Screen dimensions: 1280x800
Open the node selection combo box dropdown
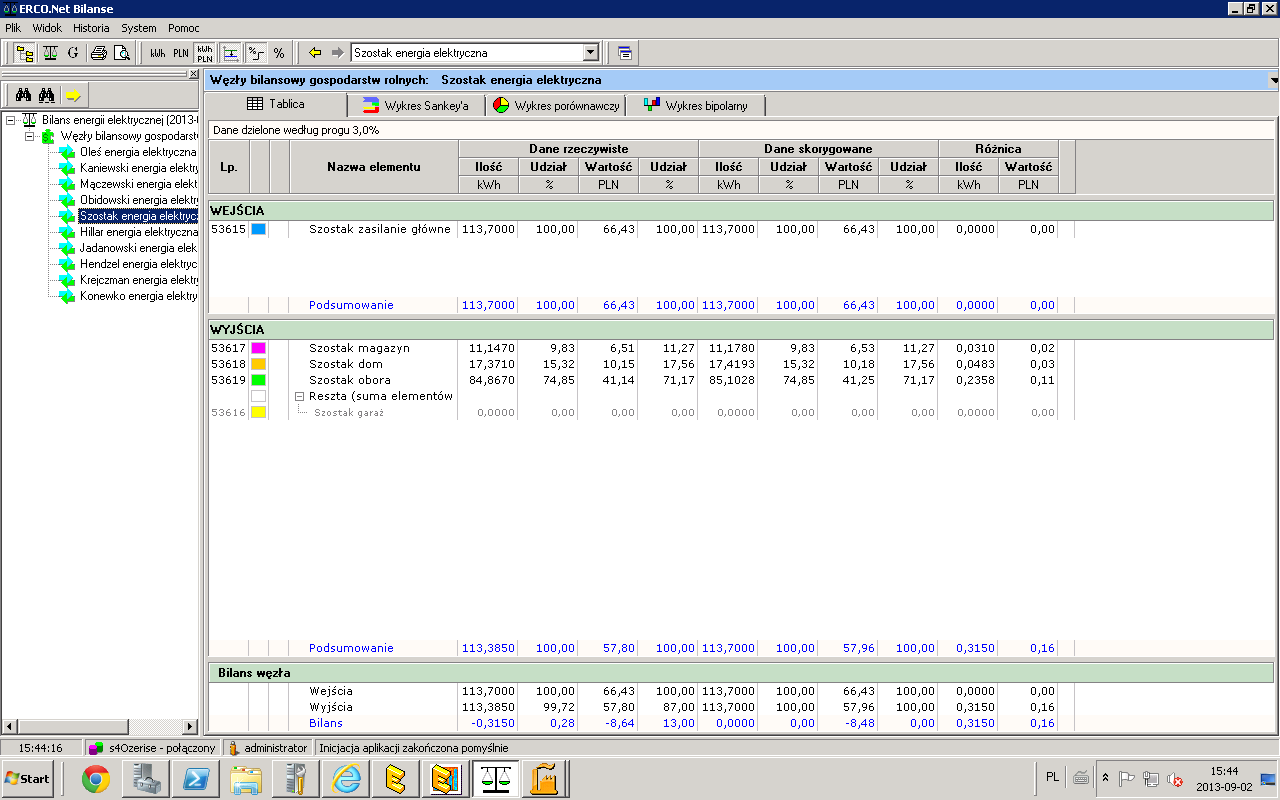click(x=591, y=53)
